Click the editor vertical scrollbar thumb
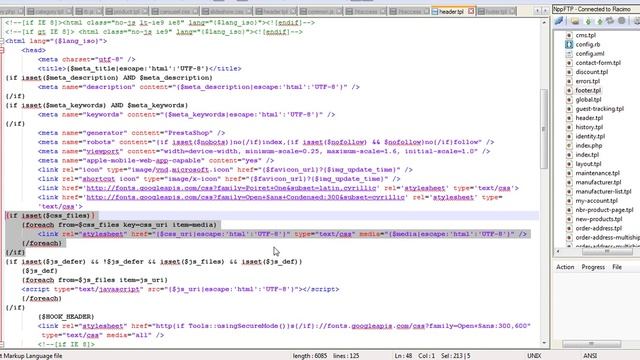This screenshot has width=640, height=360. [544, 129]
